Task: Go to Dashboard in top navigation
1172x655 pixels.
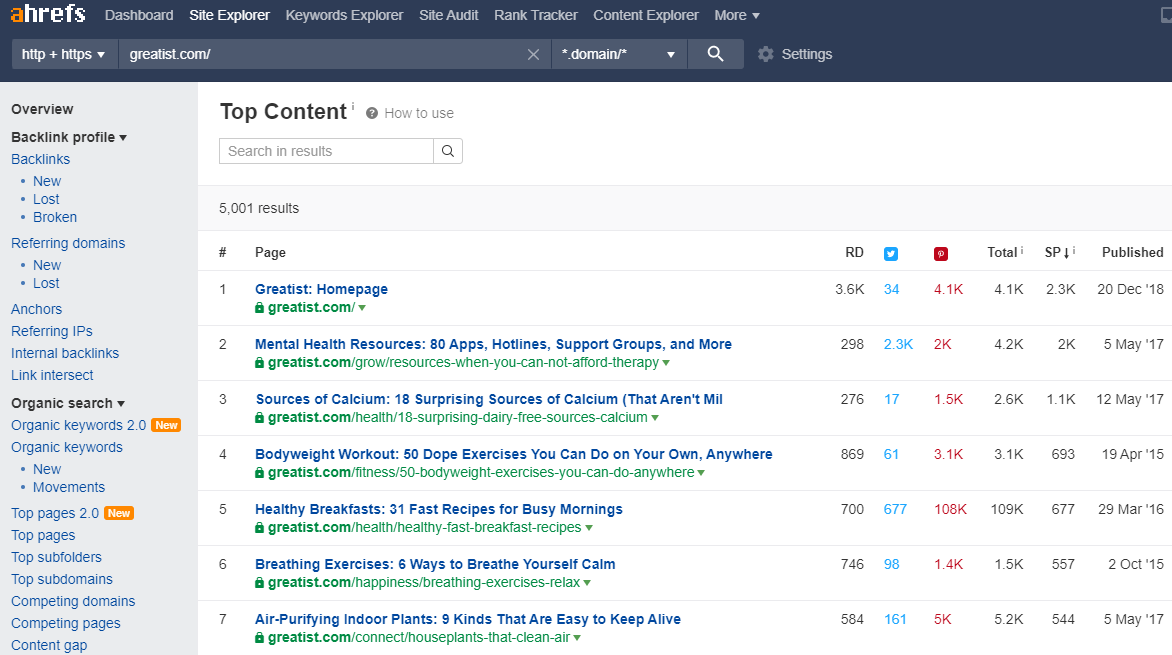Action: [x=139, y=15]
